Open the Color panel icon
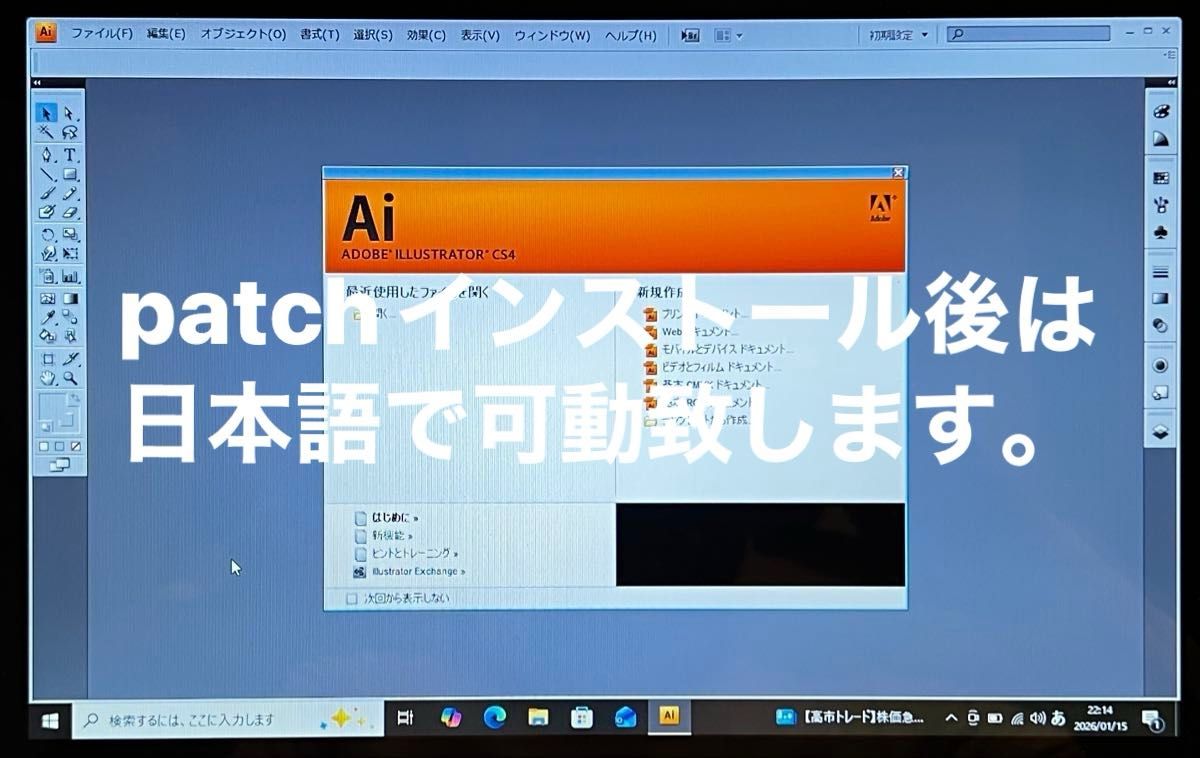 (x=1160, y=112)
